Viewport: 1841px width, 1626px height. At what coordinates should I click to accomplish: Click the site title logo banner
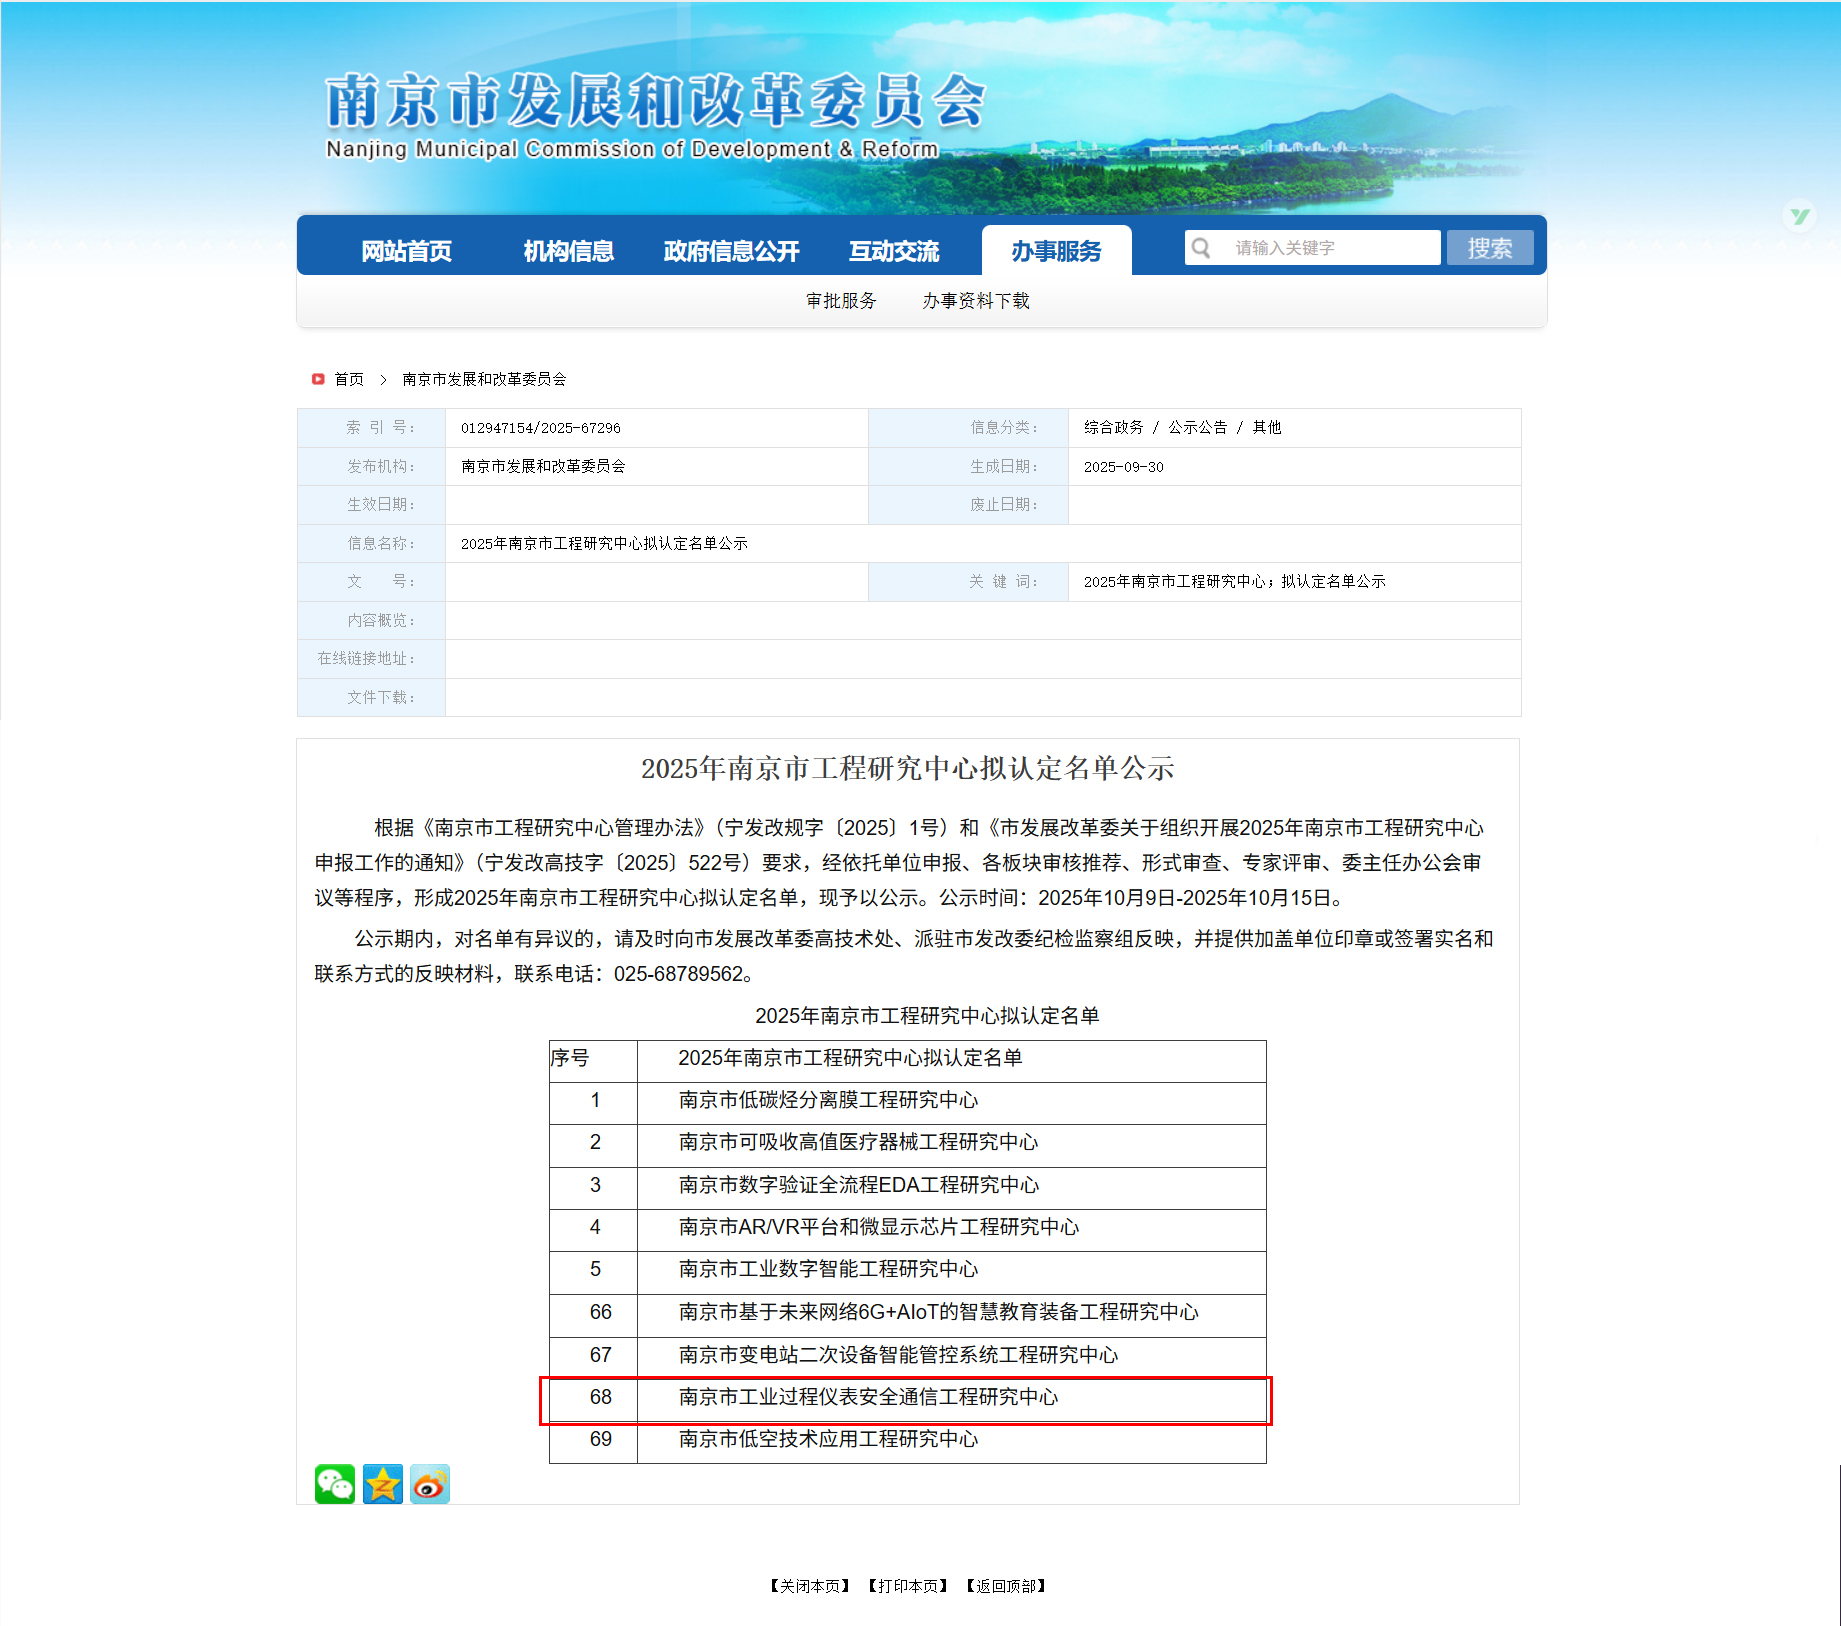click(x=655, y=115)
